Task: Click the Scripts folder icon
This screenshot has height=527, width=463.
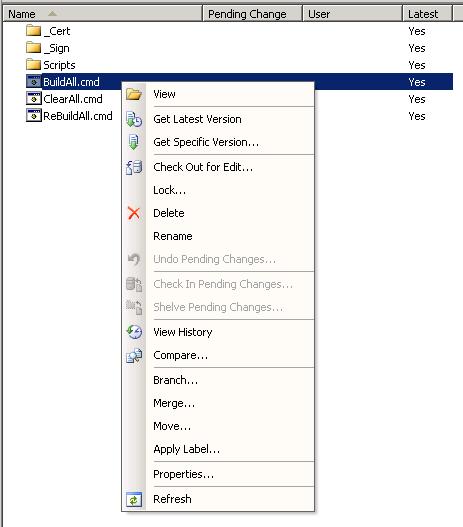Action: (33, 64)
